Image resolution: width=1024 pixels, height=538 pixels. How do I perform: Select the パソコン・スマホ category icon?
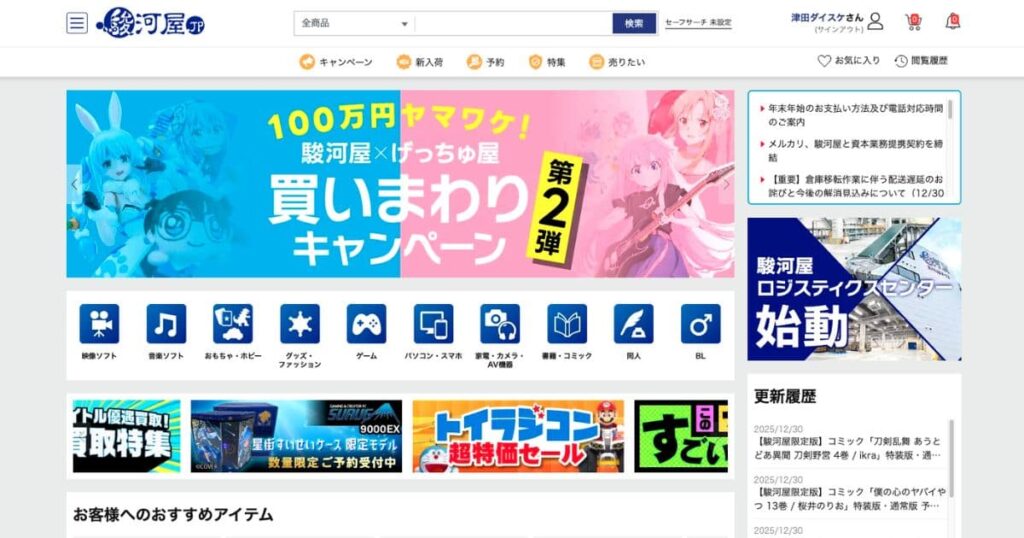pyautogui.click(x=433, y=324)
